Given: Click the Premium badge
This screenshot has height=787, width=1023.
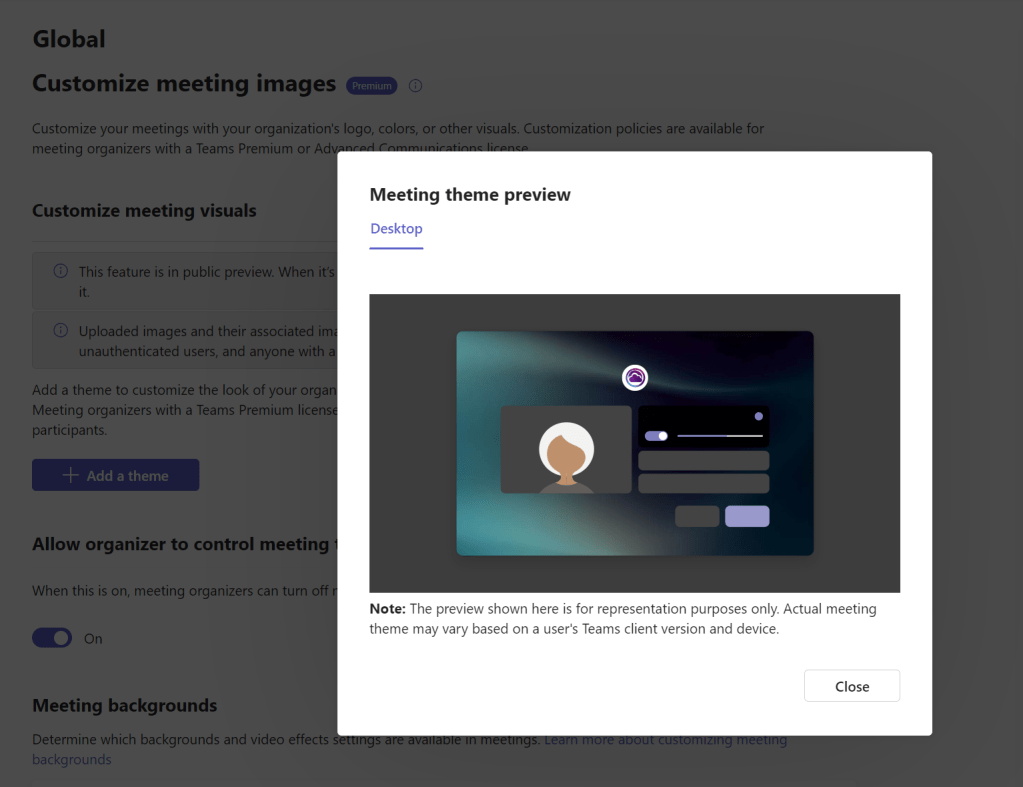Looking at the screenshot, I should (x=371, y=86).
